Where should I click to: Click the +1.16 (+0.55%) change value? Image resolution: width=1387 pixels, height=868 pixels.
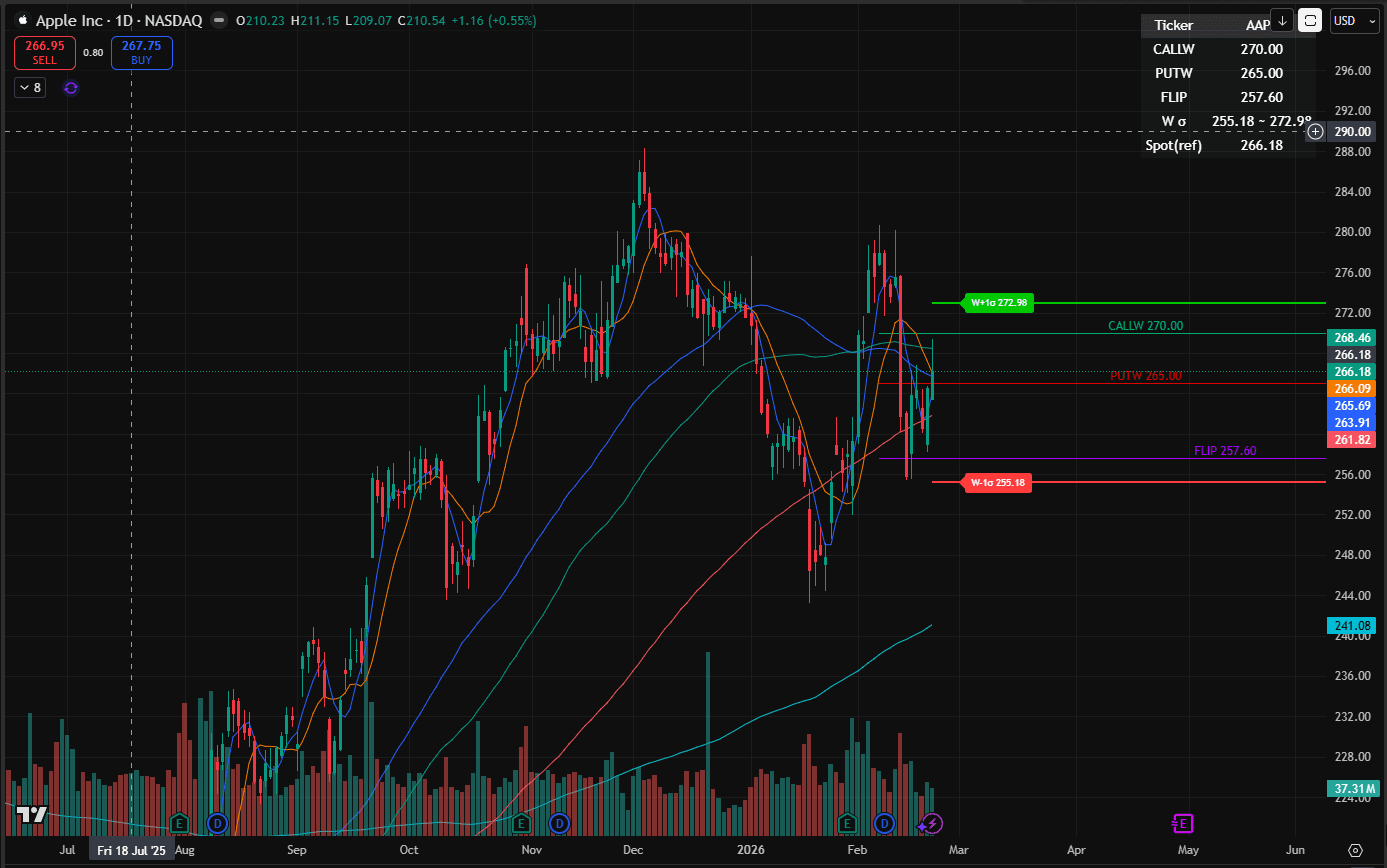click(x=493, y=20)
